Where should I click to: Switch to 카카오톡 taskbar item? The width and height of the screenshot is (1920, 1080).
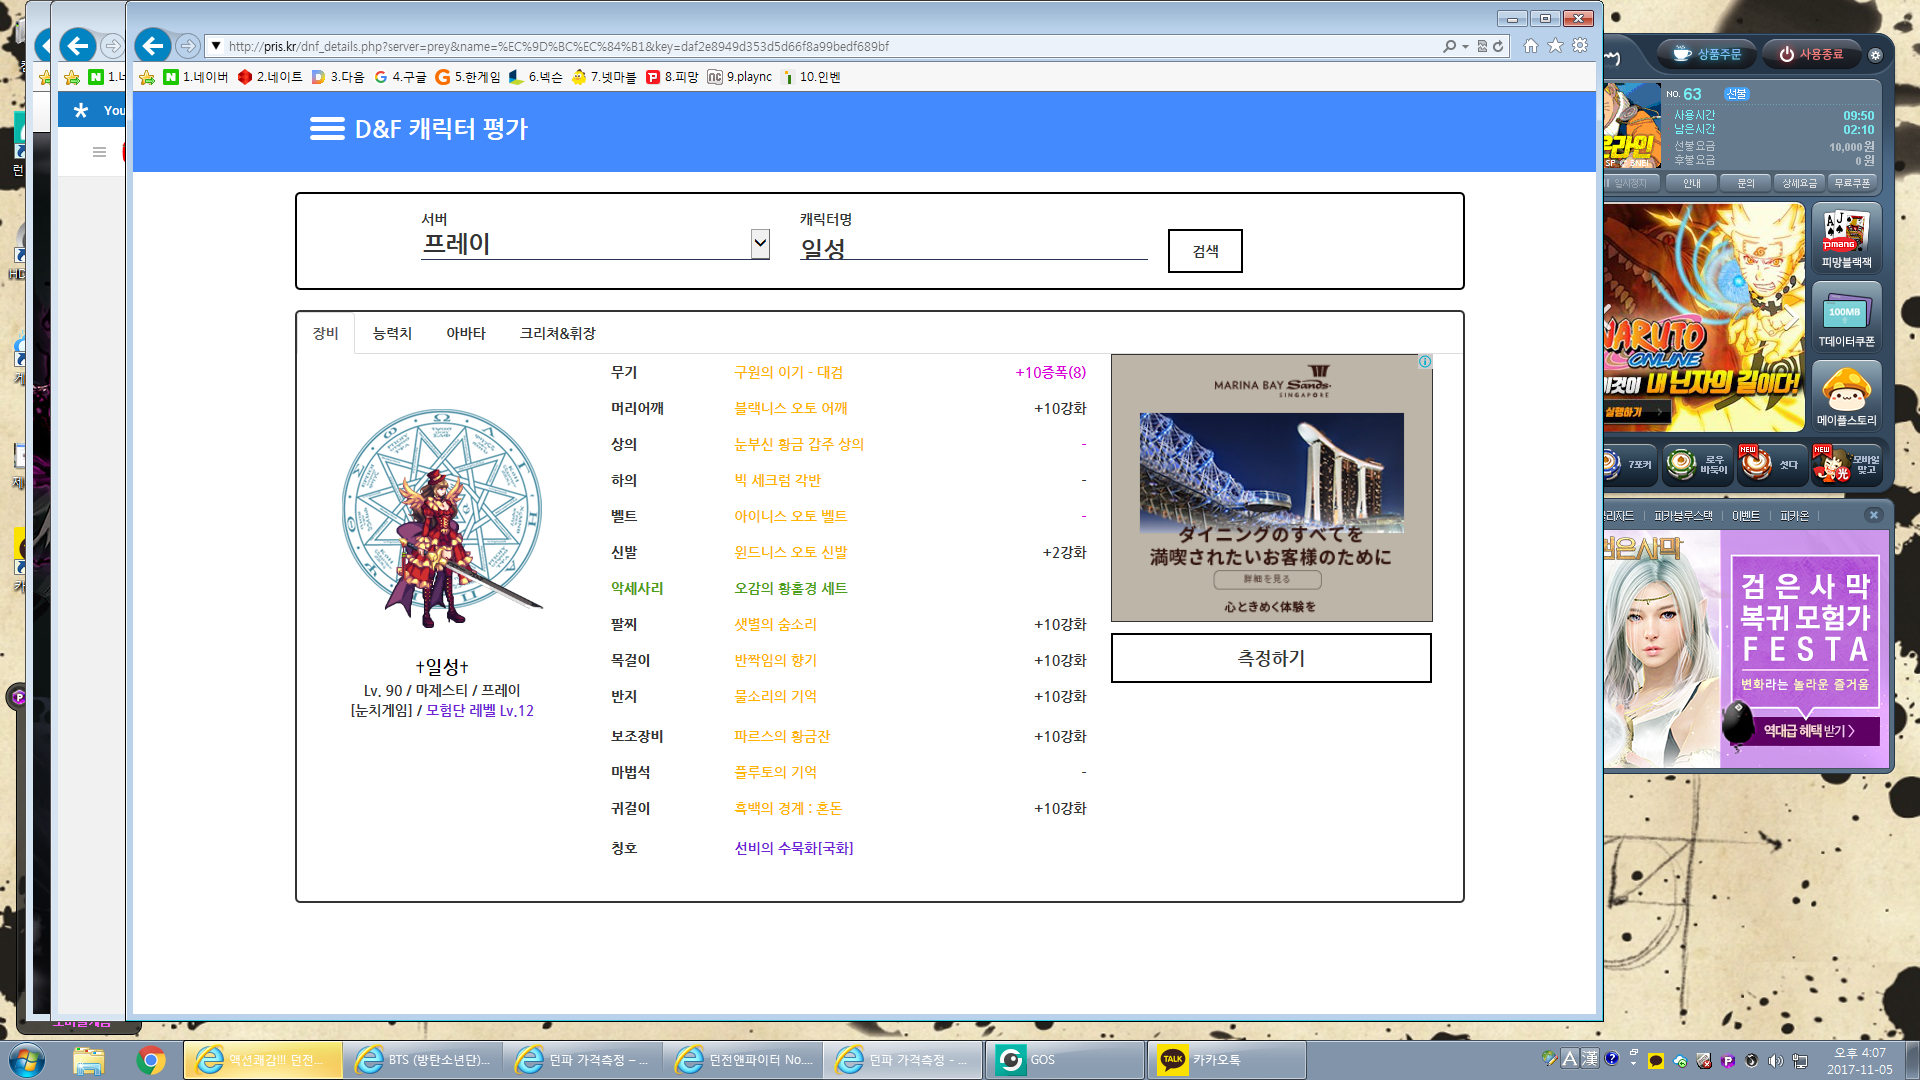(1226, 1060)
